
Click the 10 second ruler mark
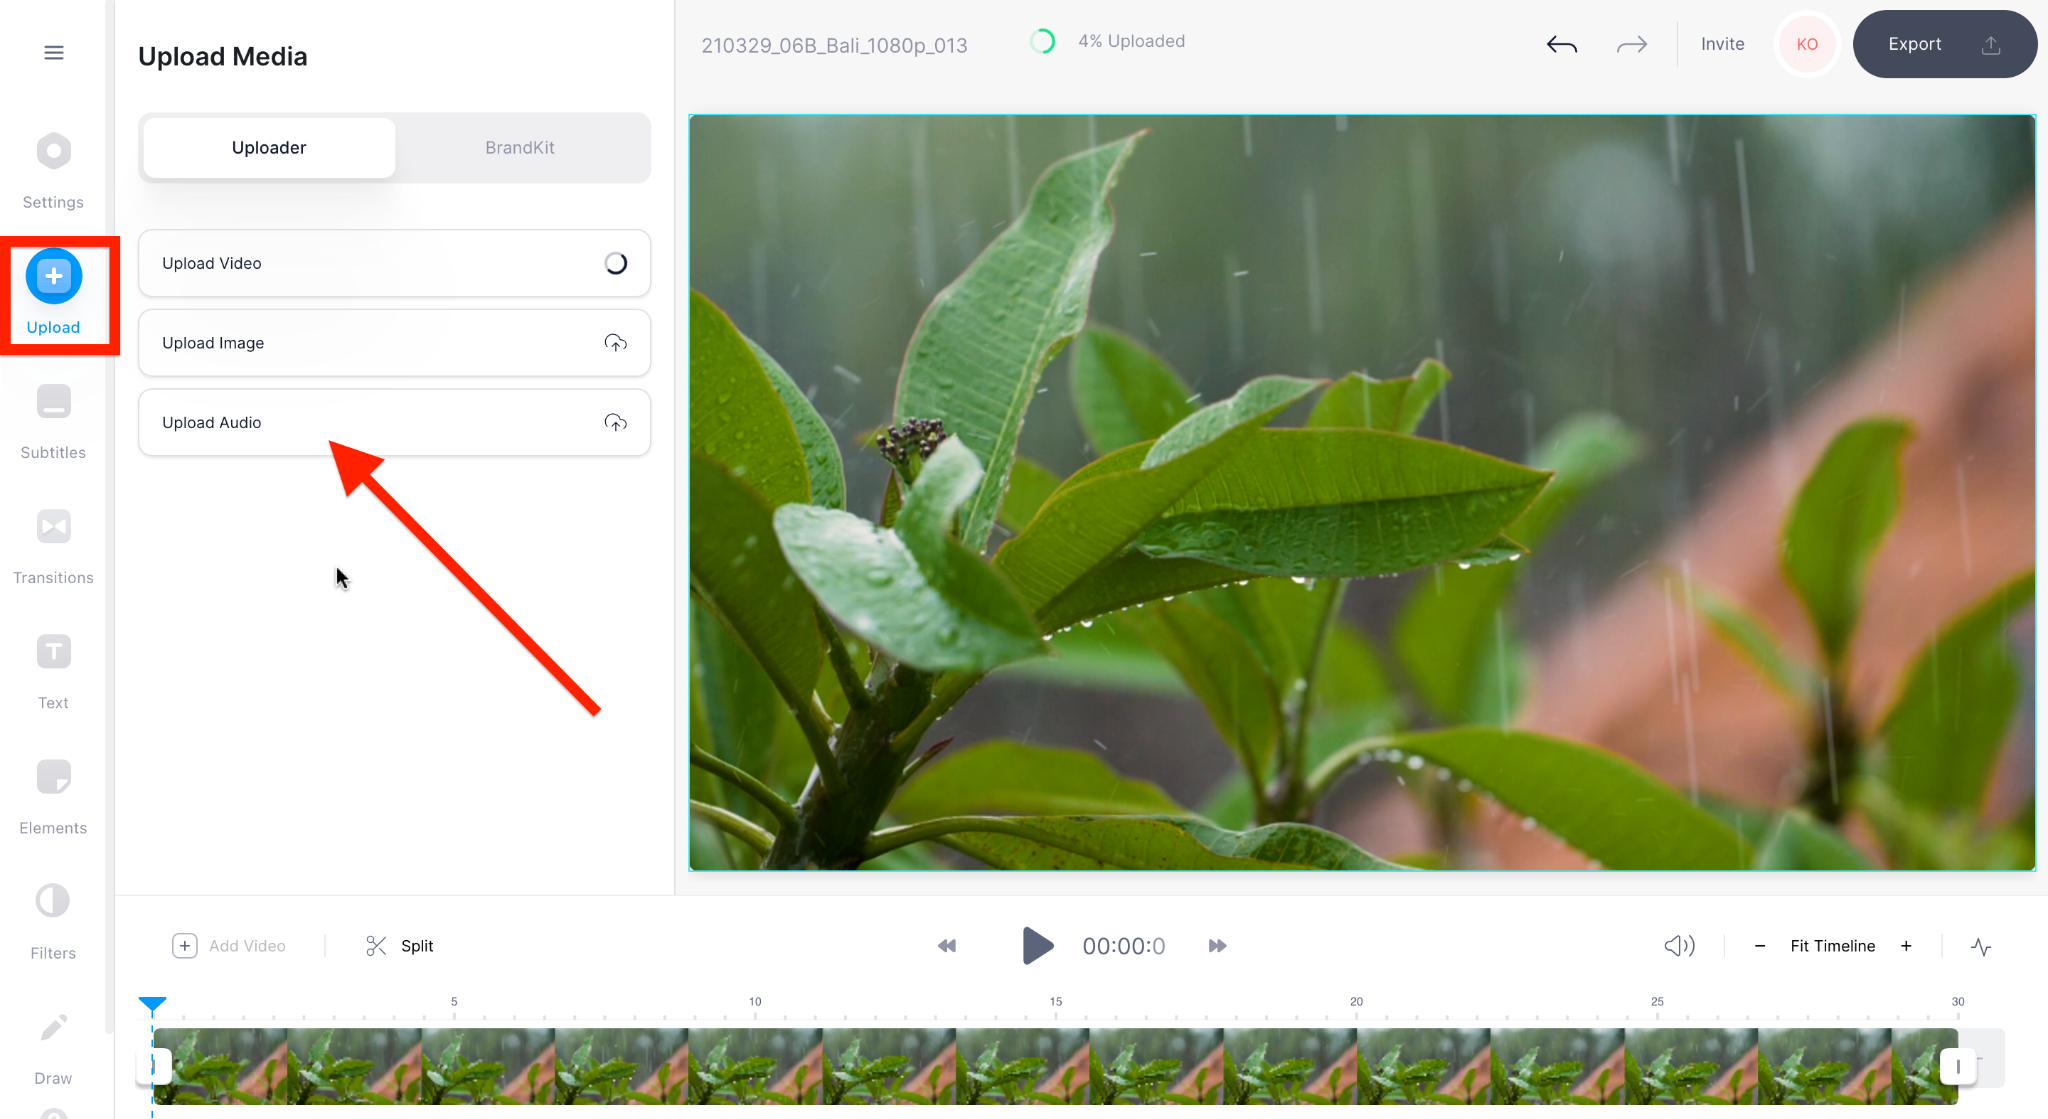[755, 1002]
